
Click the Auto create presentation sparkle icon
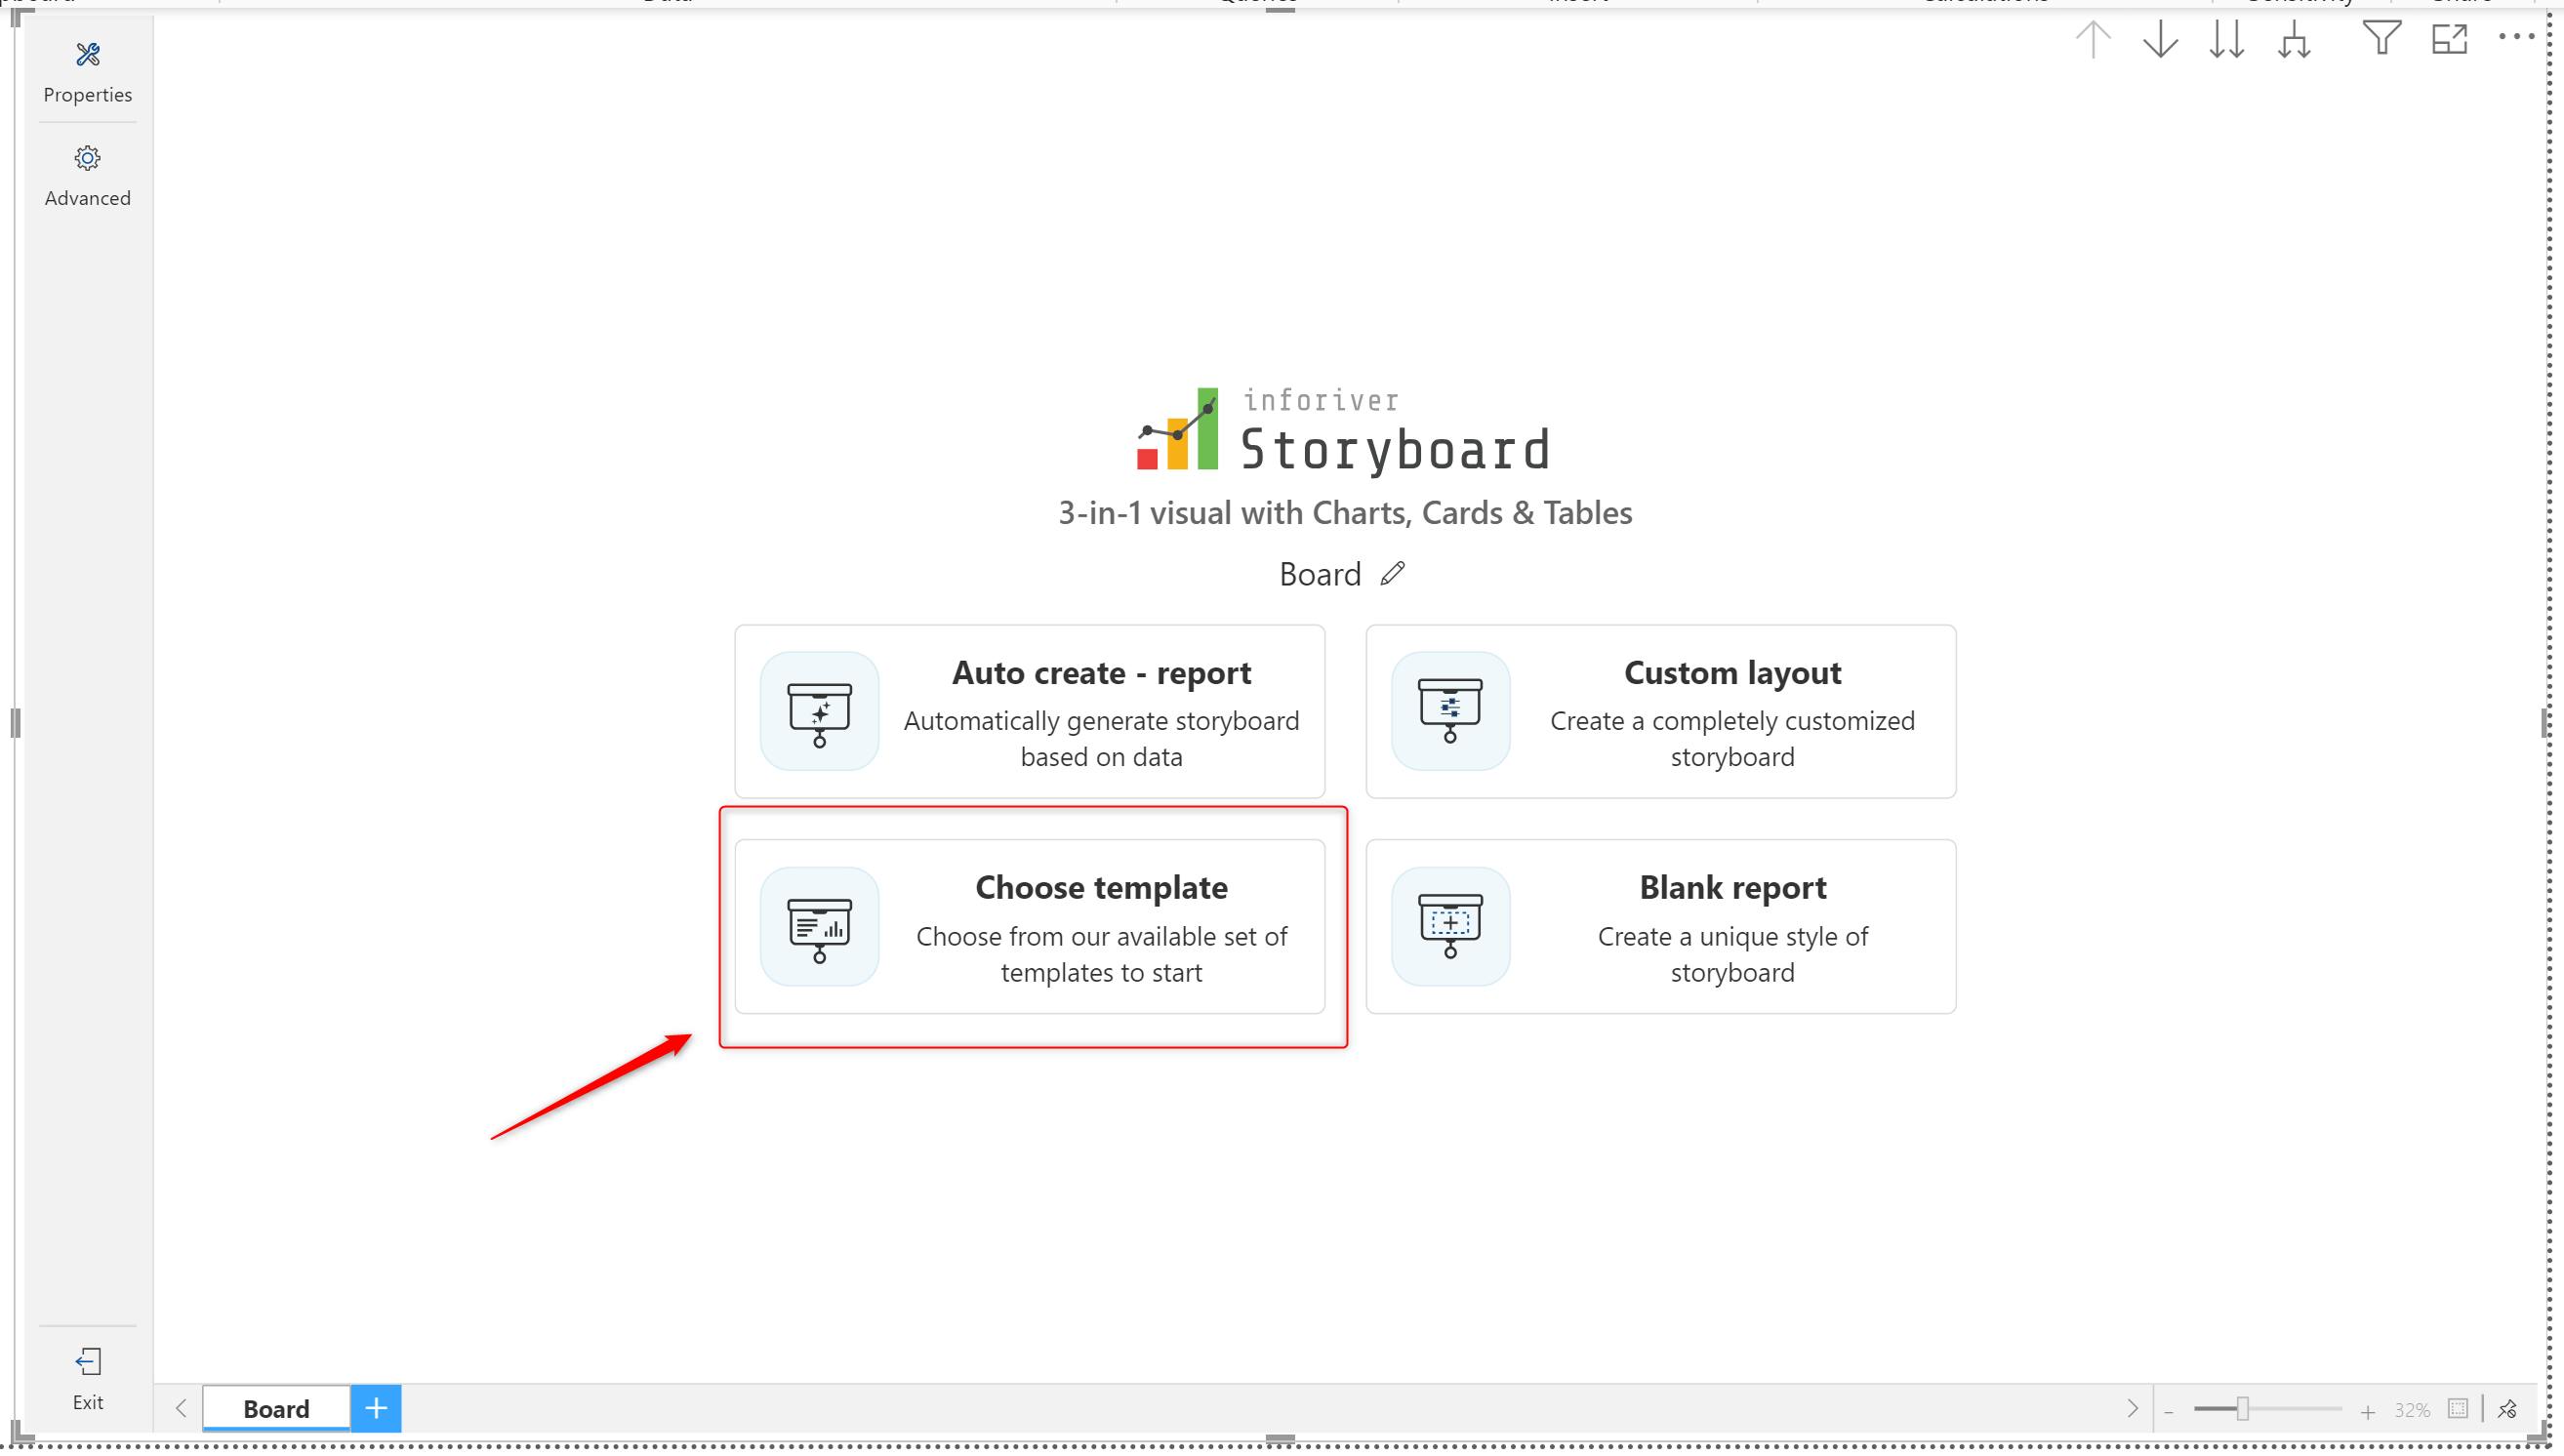(x=819, y=711)
